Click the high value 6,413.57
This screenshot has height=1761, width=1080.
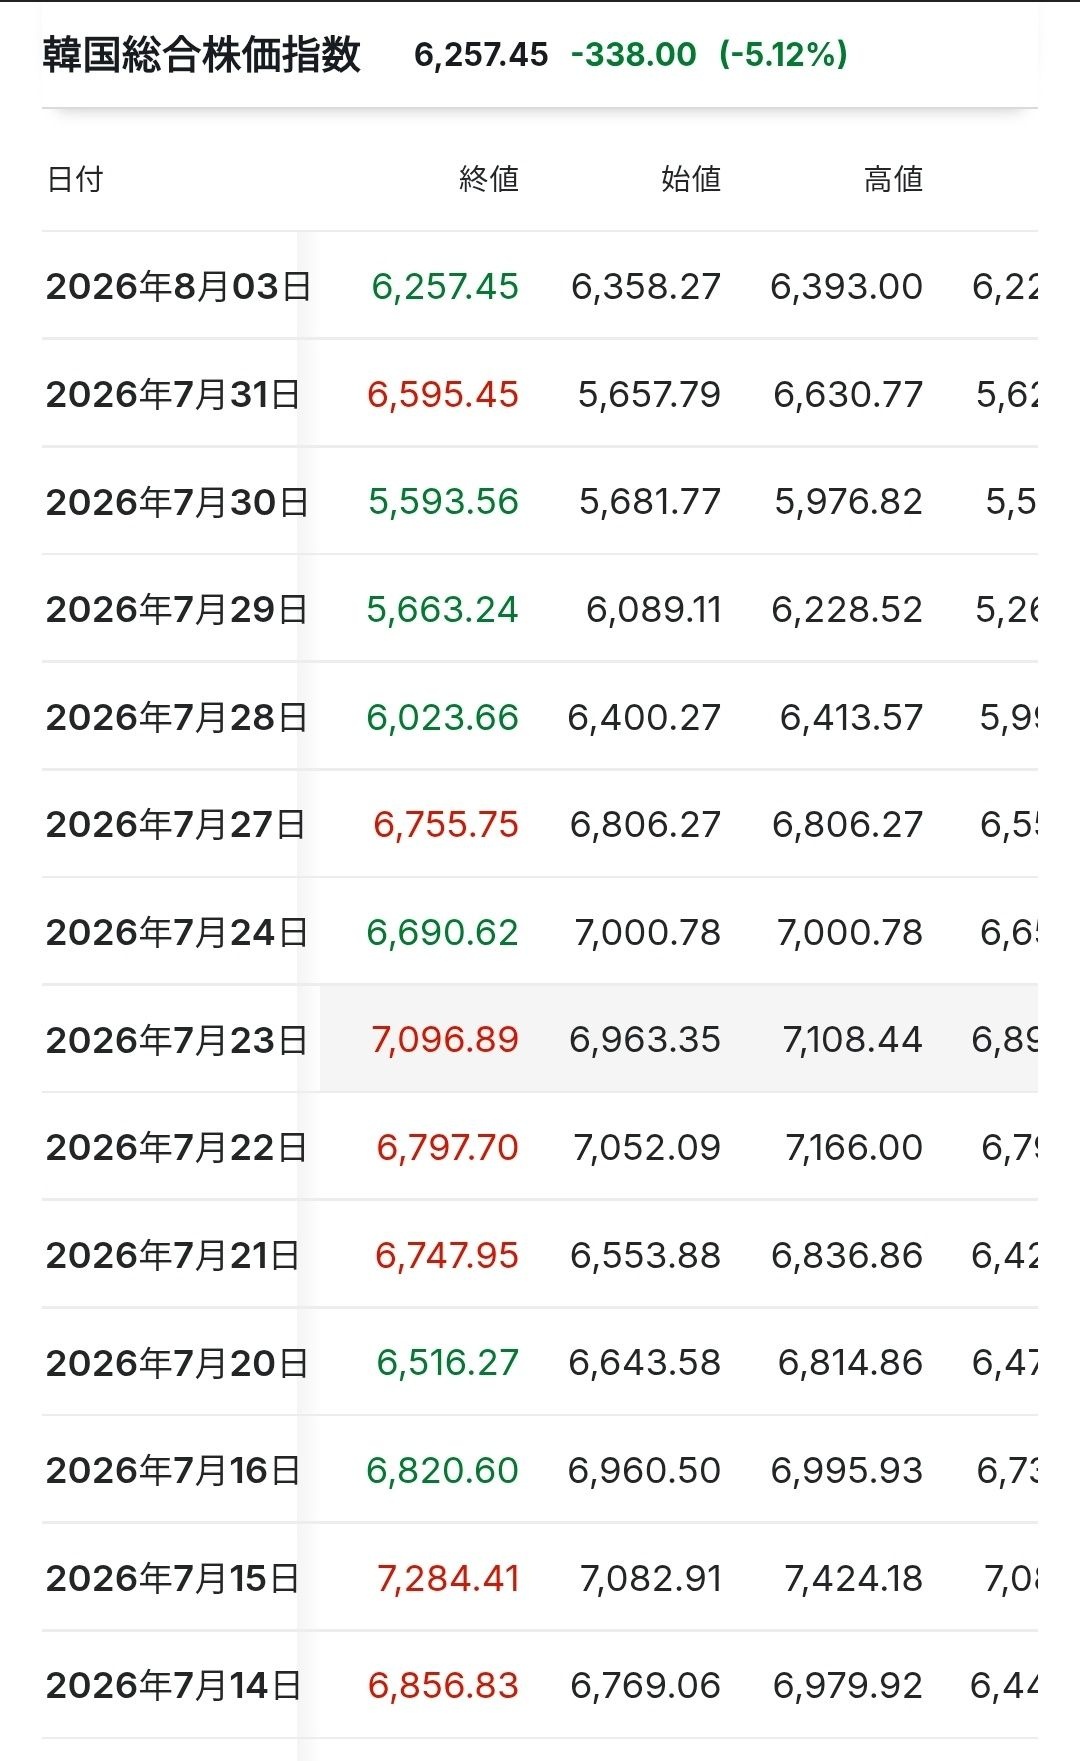[x=851, y=717]
